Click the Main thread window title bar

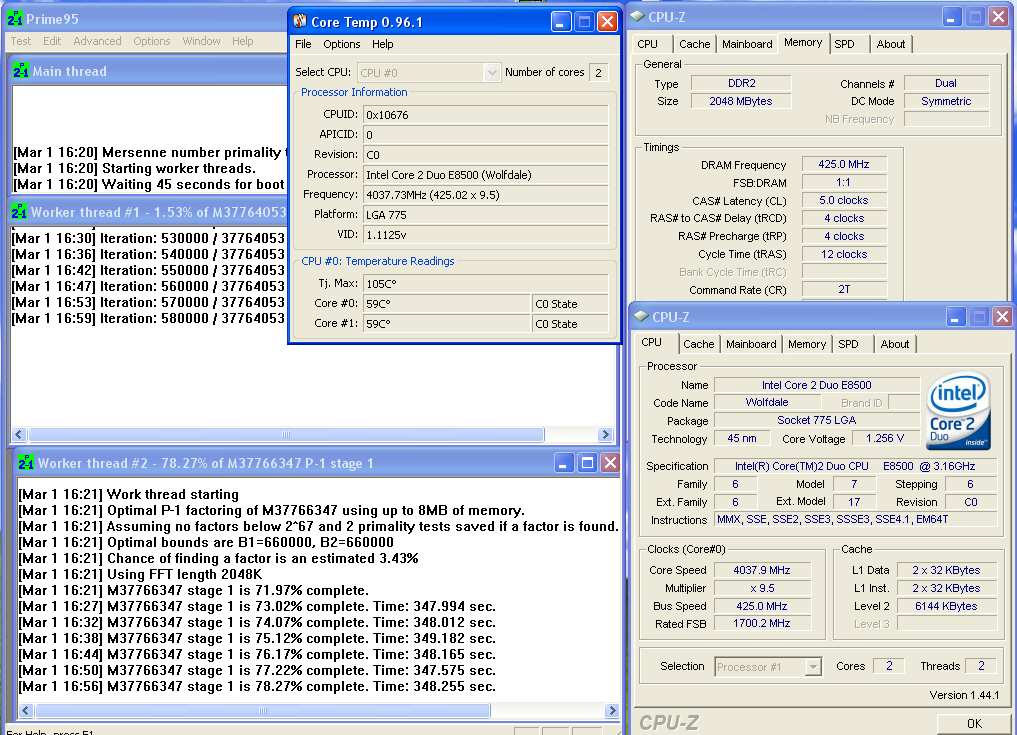(x=149, y=71)
